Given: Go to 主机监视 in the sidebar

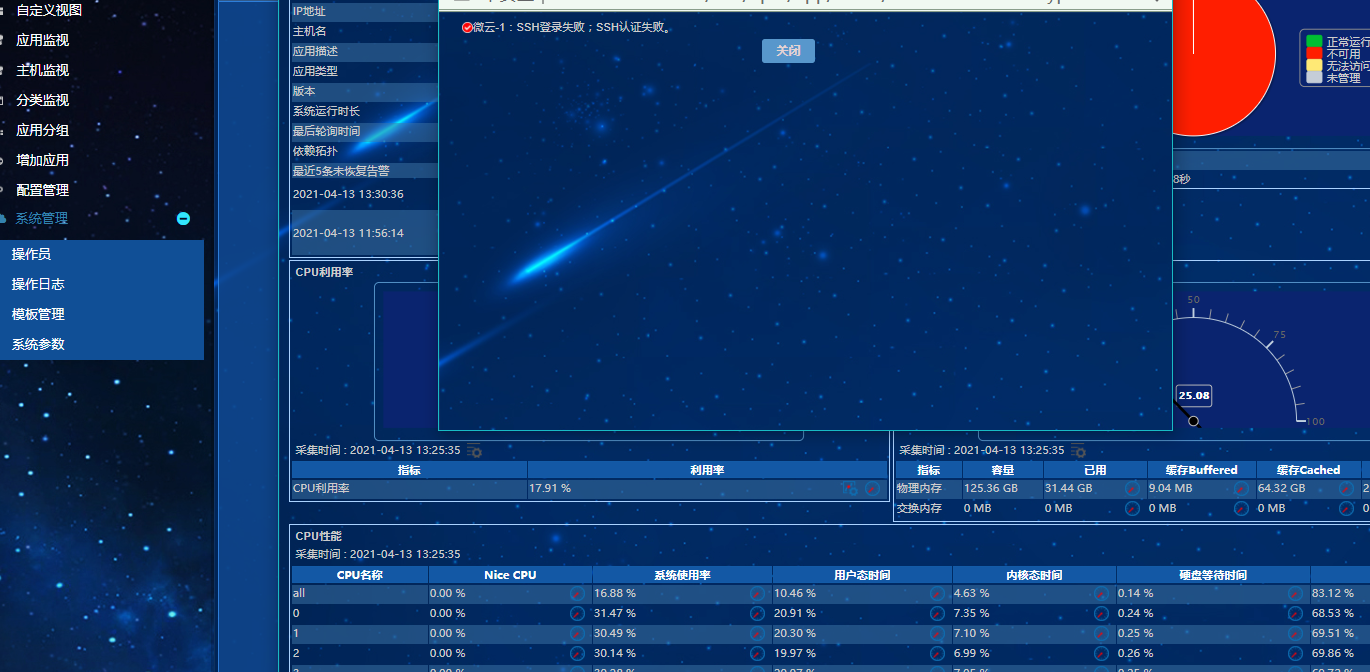Looking at the screenshot, I should click(x=43, y=70).
